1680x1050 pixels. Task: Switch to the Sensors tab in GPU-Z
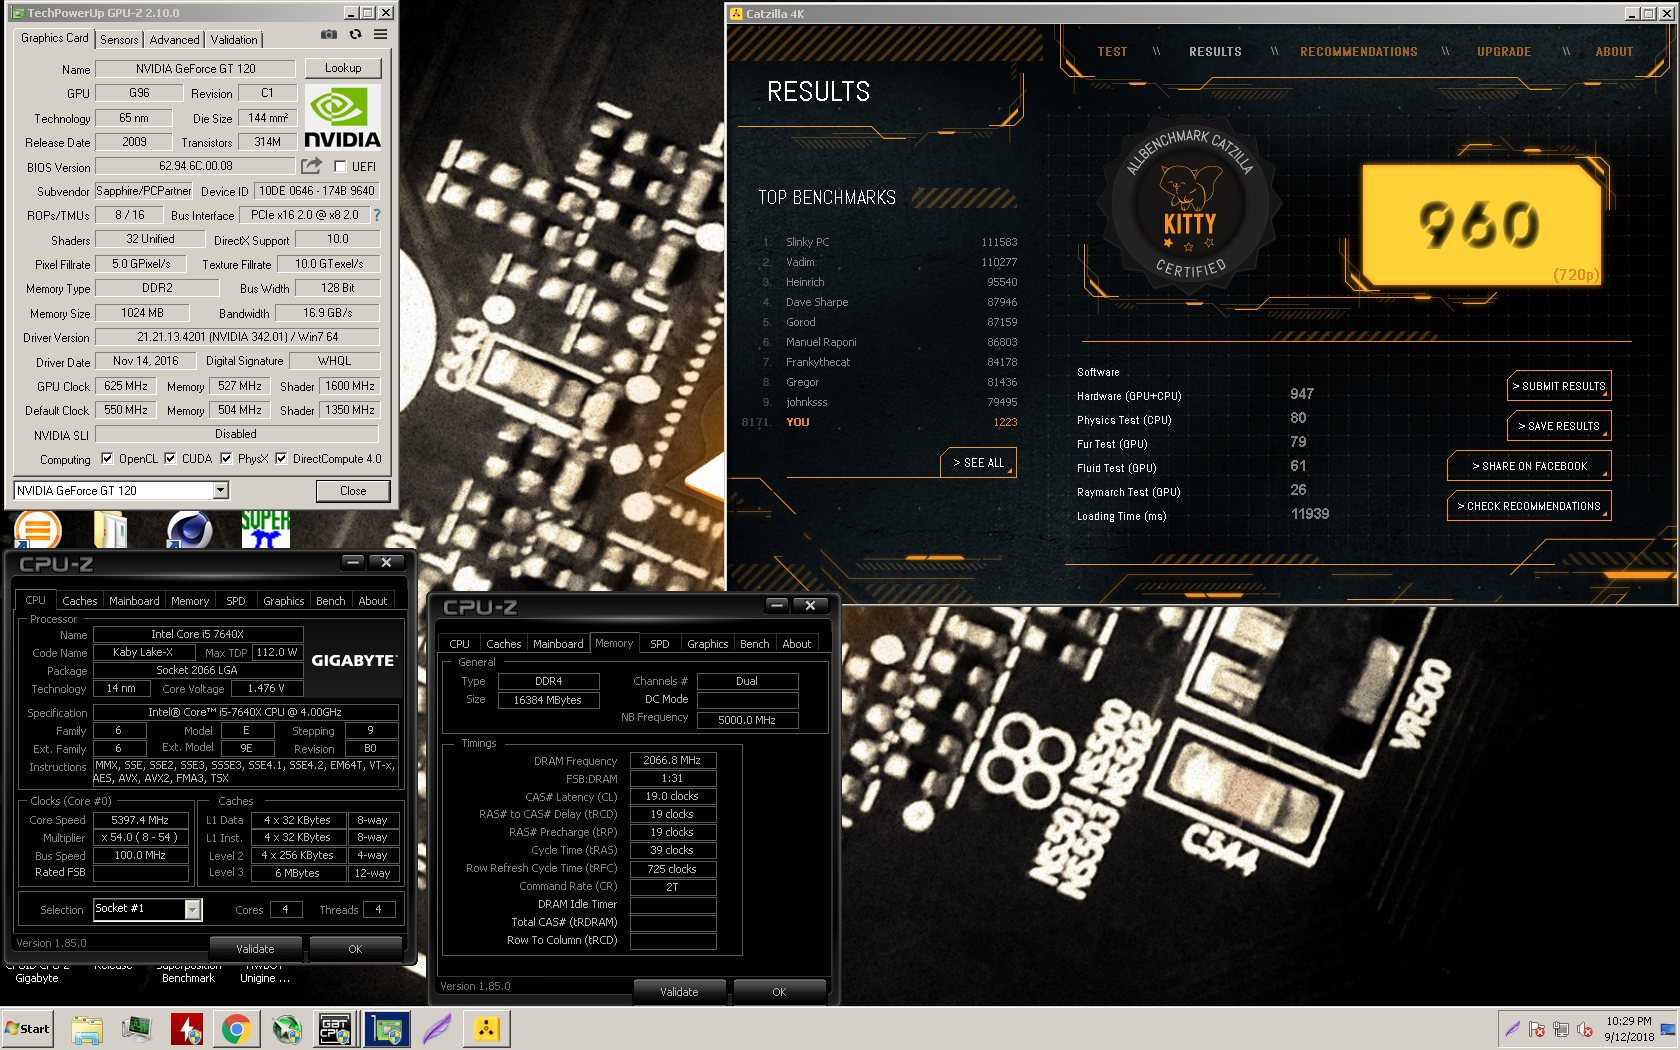[x=119, y=40]
